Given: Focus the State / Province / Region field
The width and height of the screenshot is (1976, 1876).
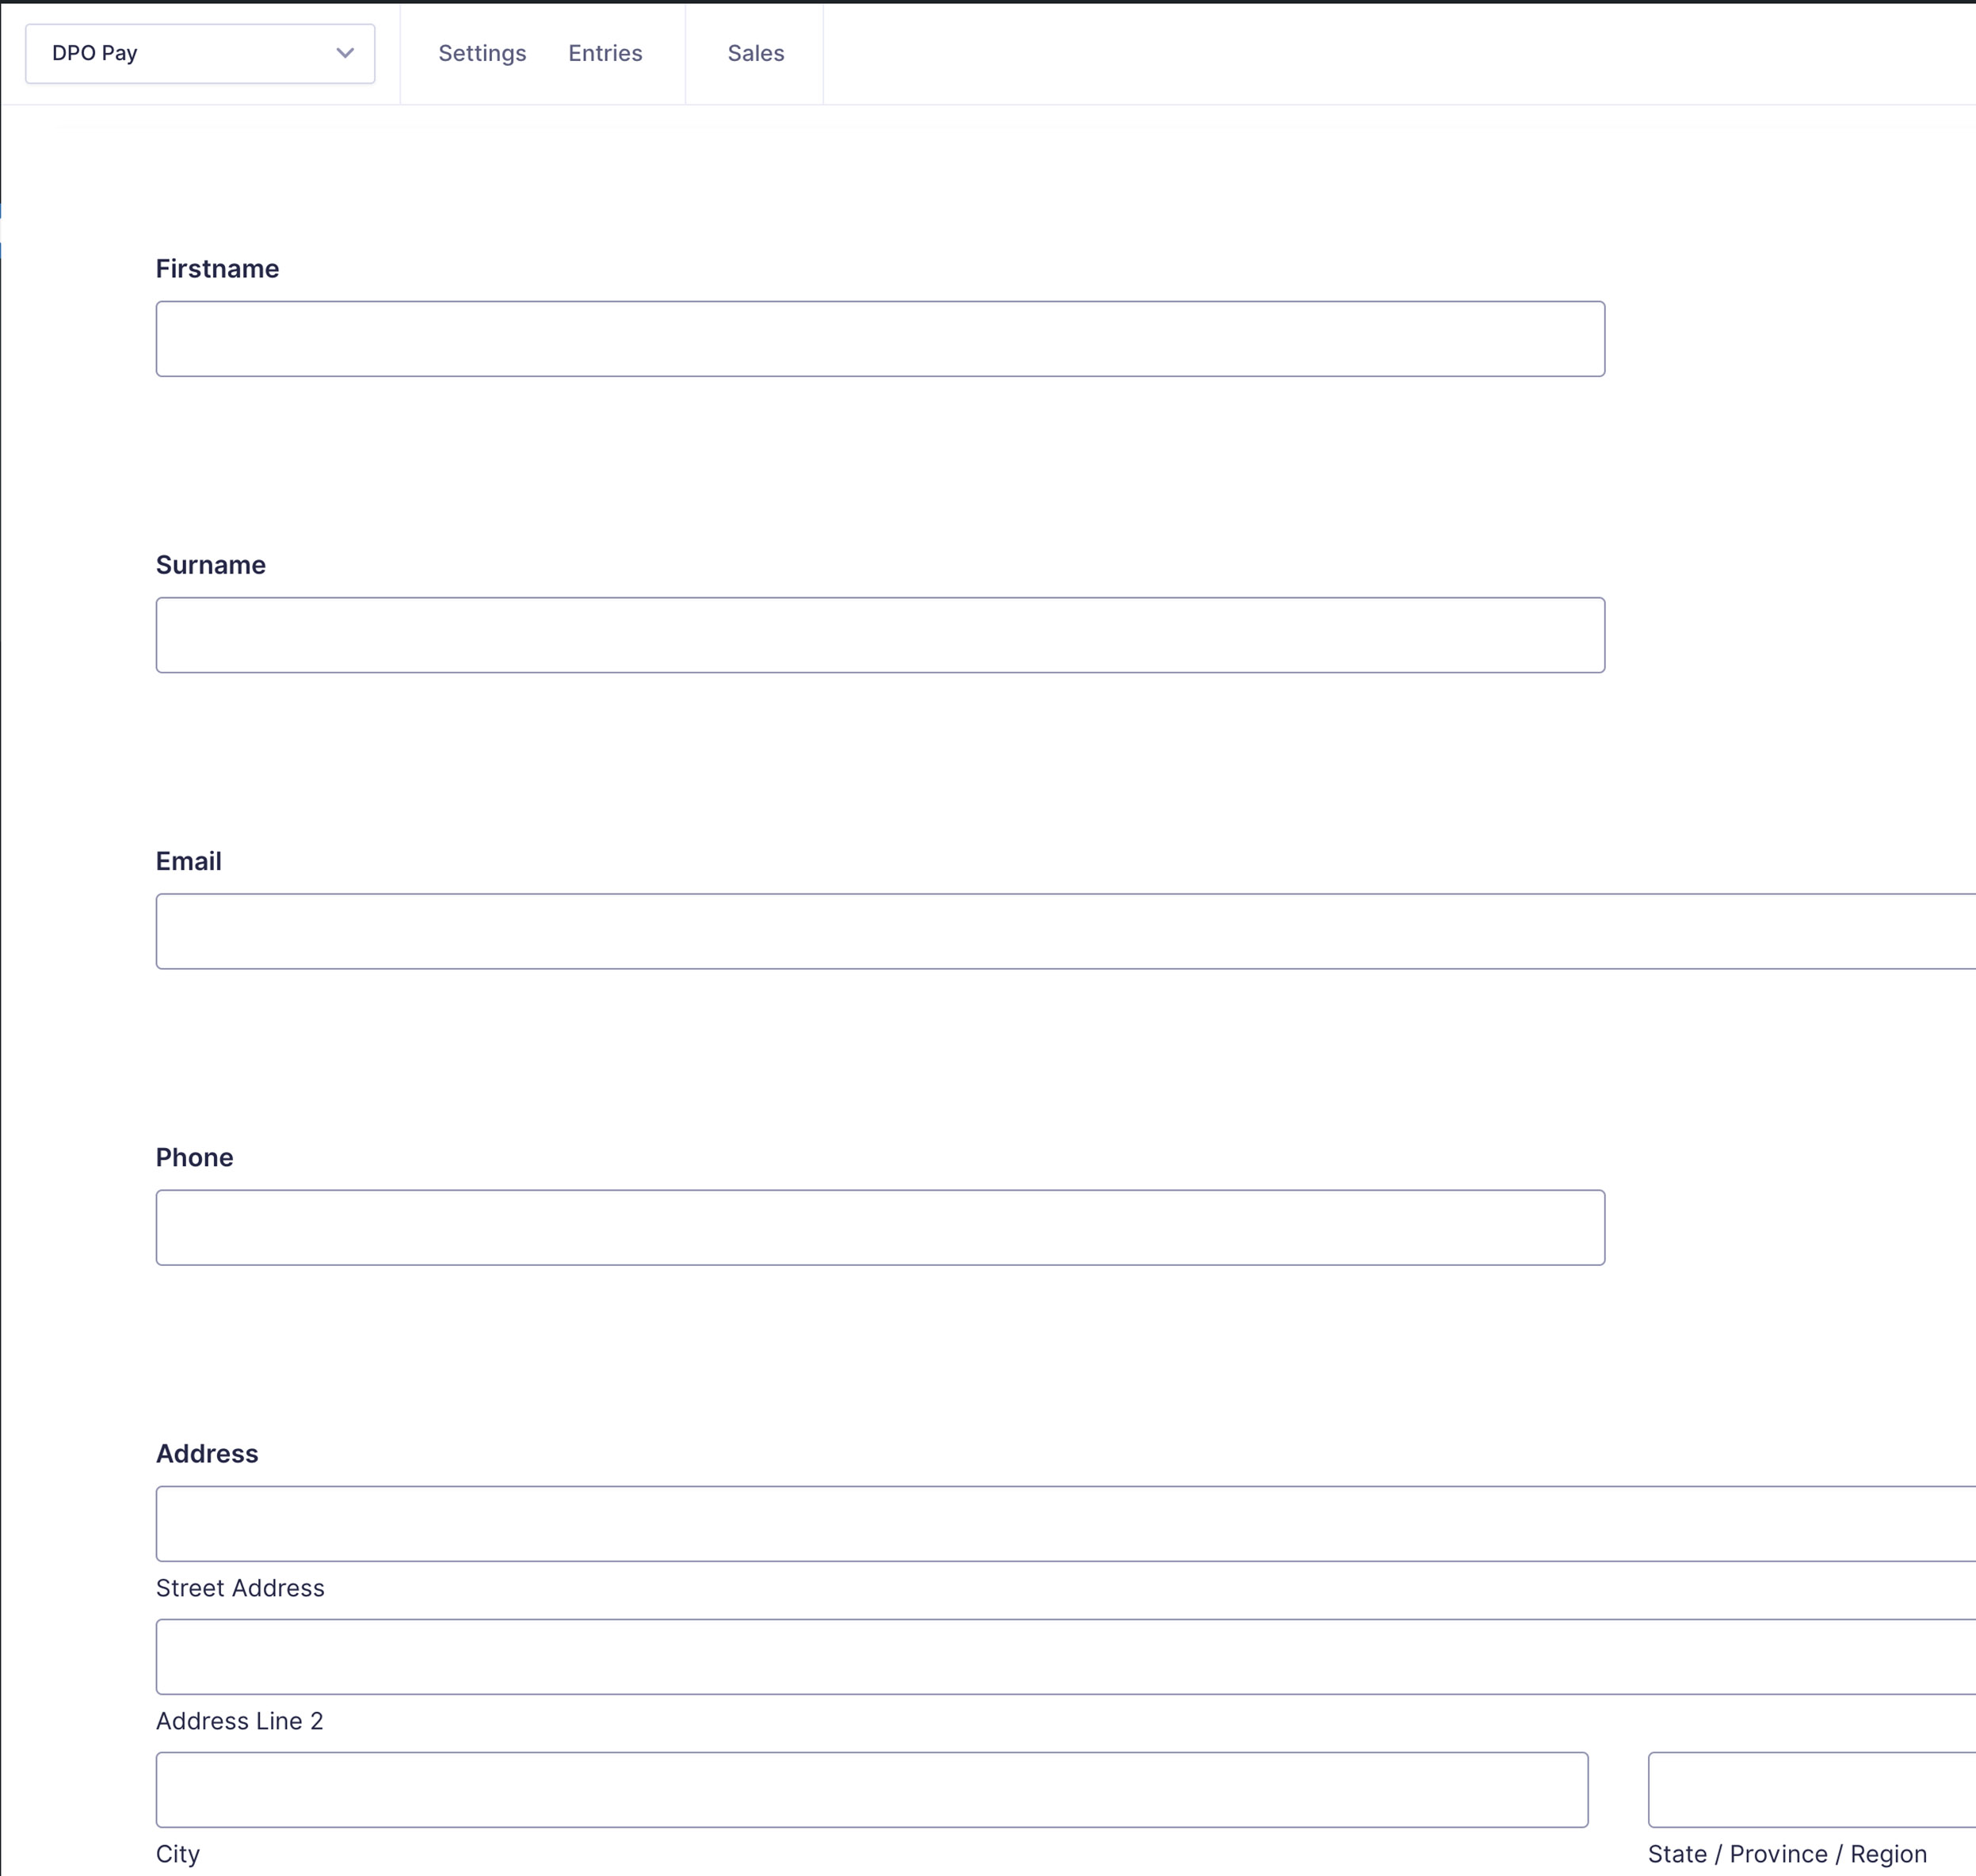Looking at the screenshot, I should [1812, 1789].
